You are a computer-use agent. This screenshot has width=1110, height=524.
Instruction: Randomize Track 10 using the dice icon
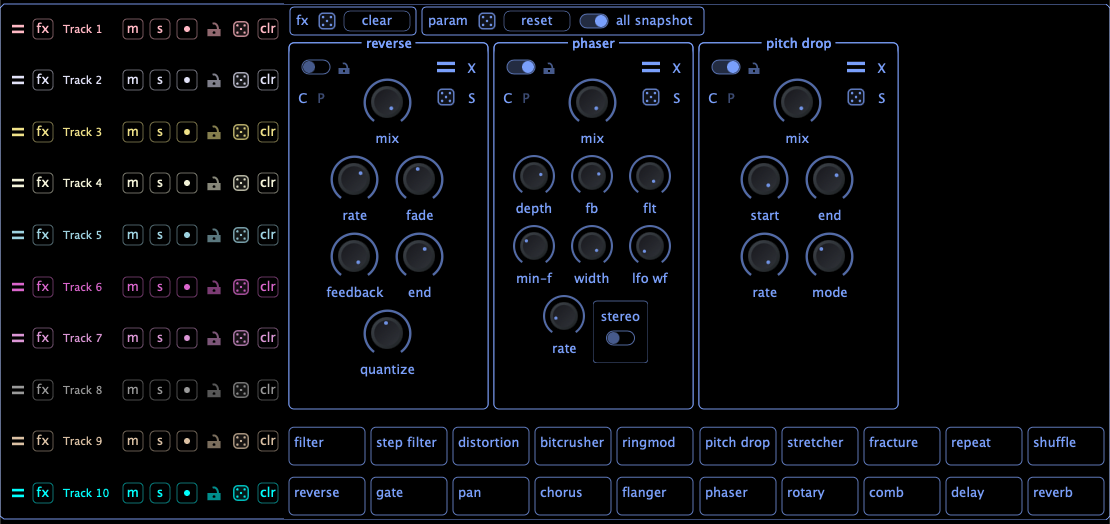[x=241, y=492]
